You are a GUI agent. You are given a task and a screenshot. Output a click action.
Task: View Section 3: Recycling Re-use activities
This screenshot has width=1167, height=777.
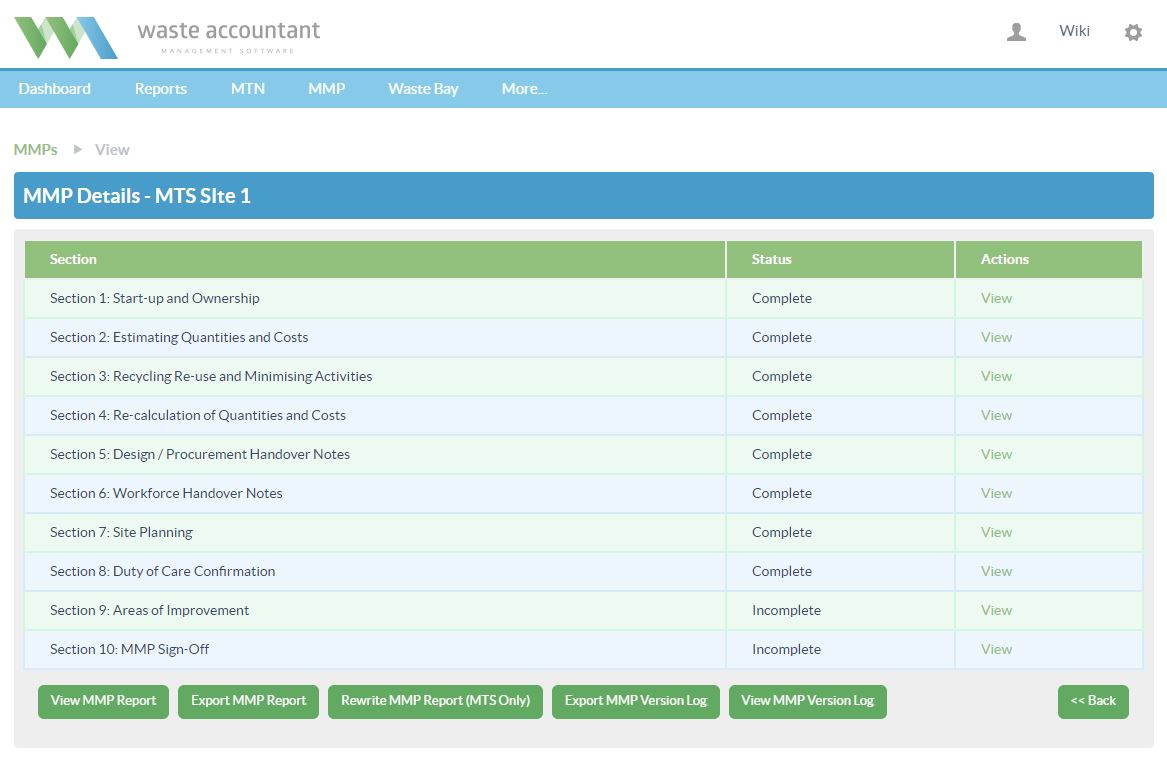[996, 376]
